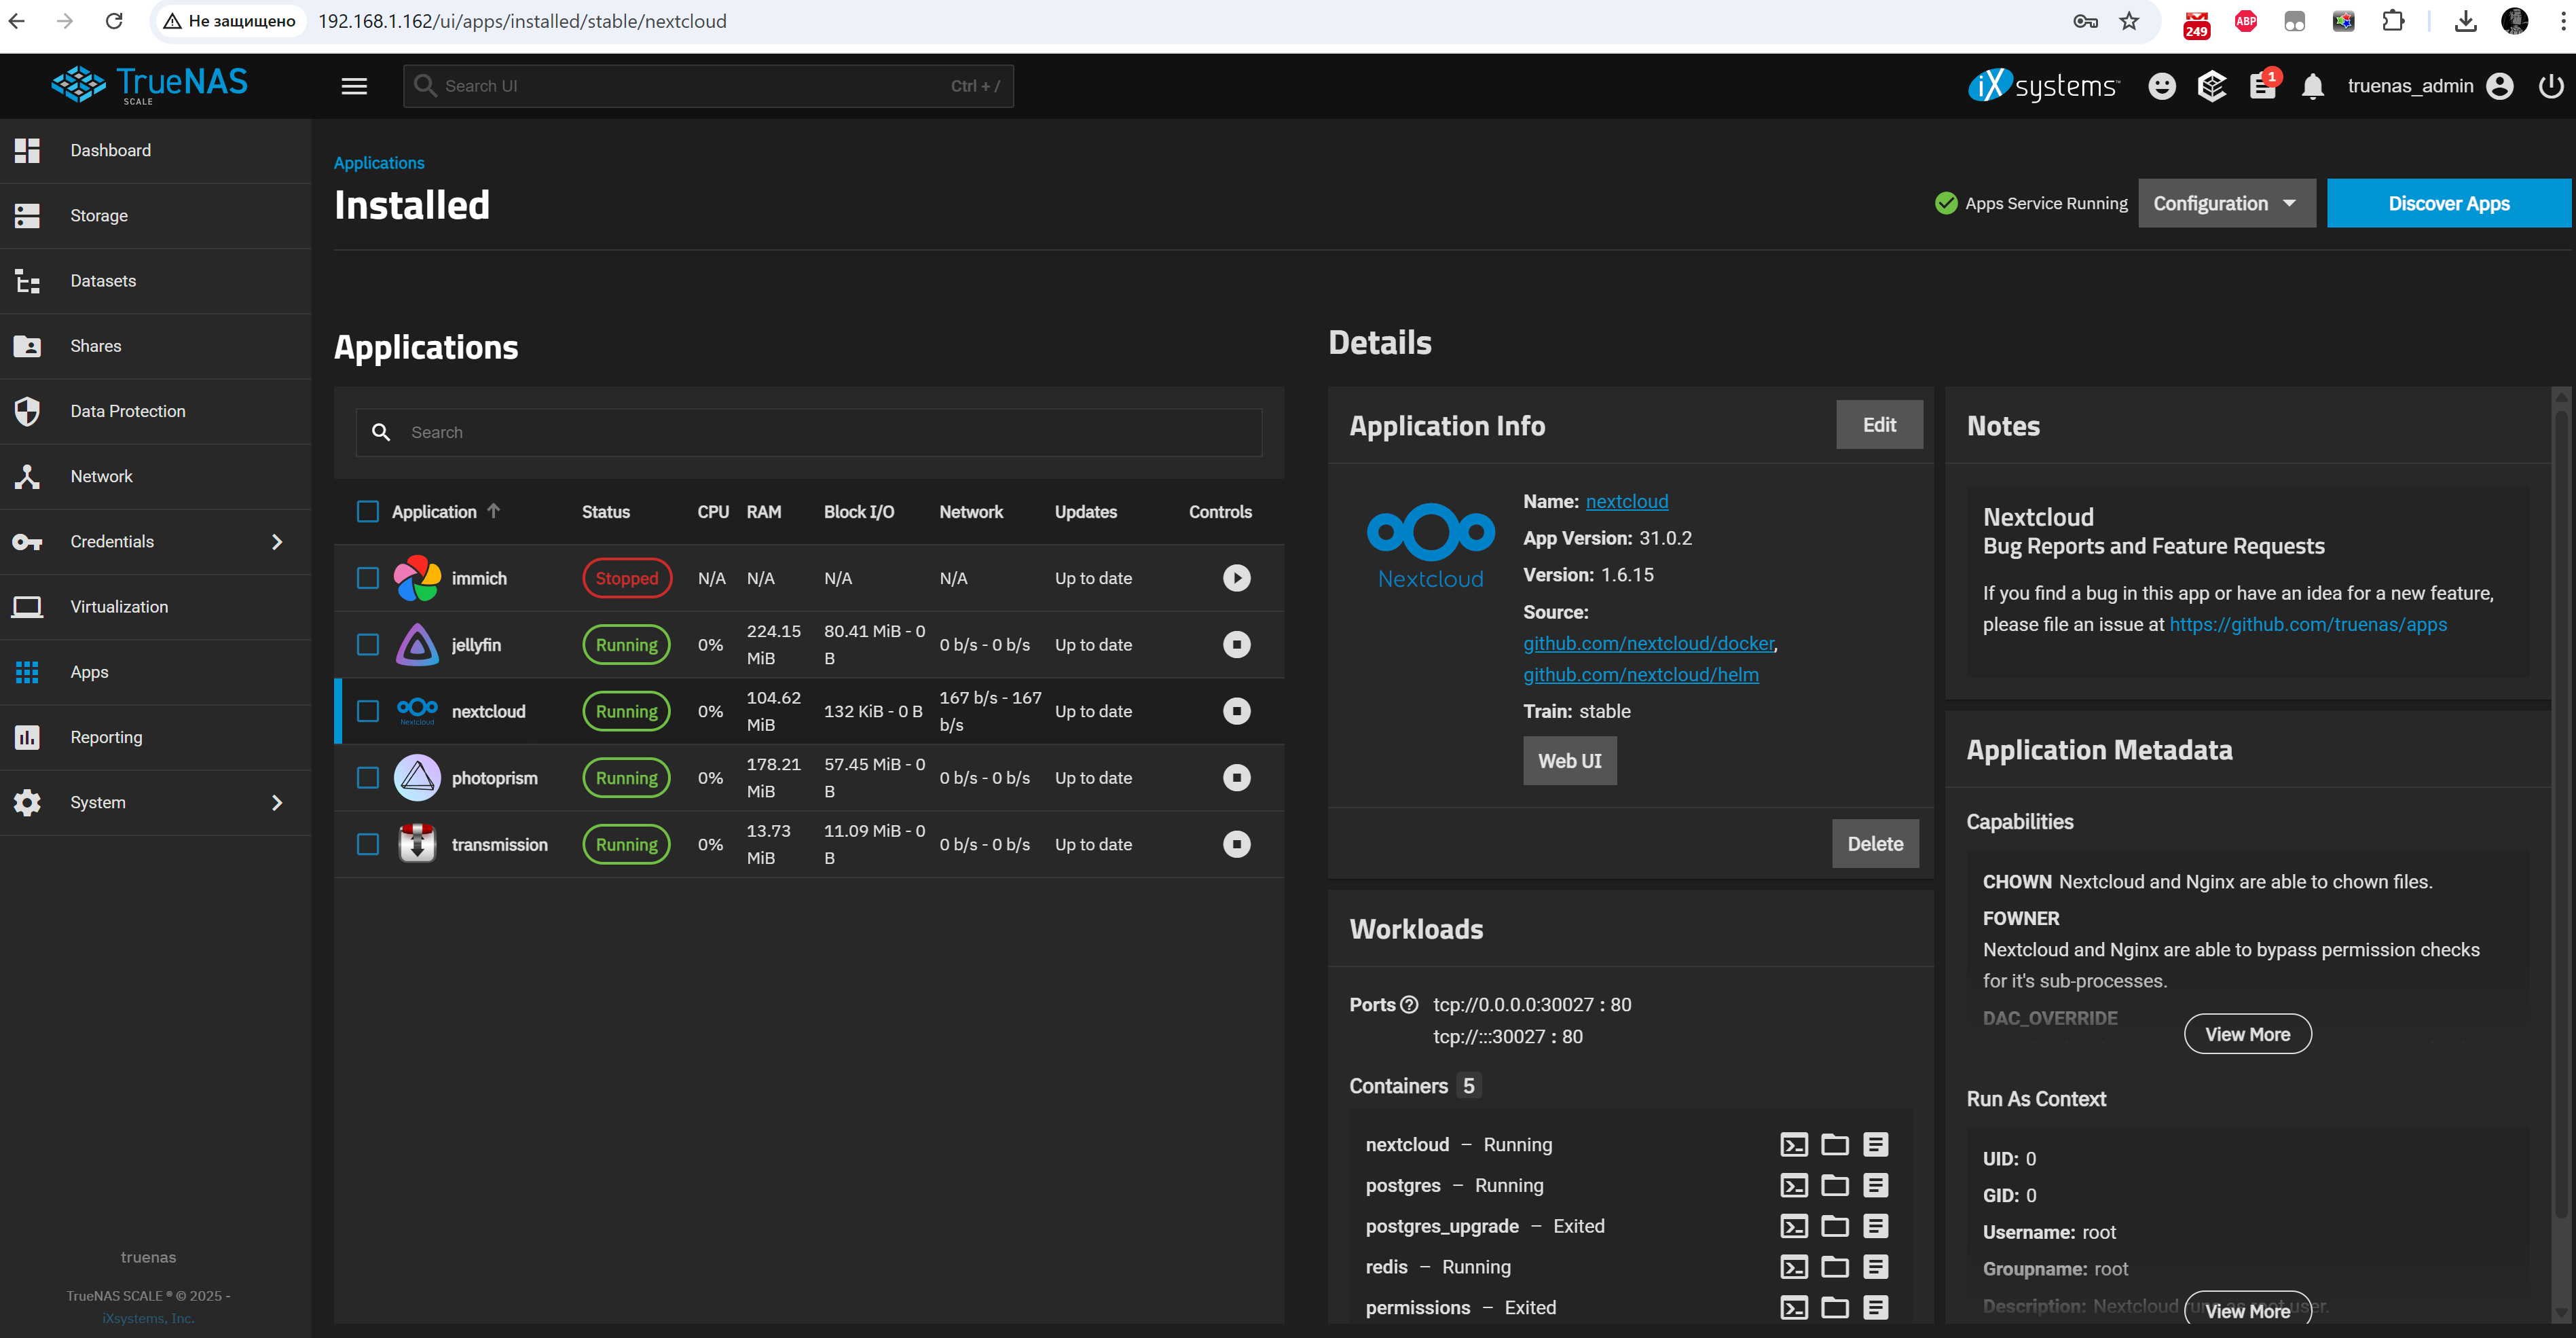Expand Capabilities with View More
Image resolution: width=2576 pixels, height=1338 pixels.
(x=2247, y=1034)
